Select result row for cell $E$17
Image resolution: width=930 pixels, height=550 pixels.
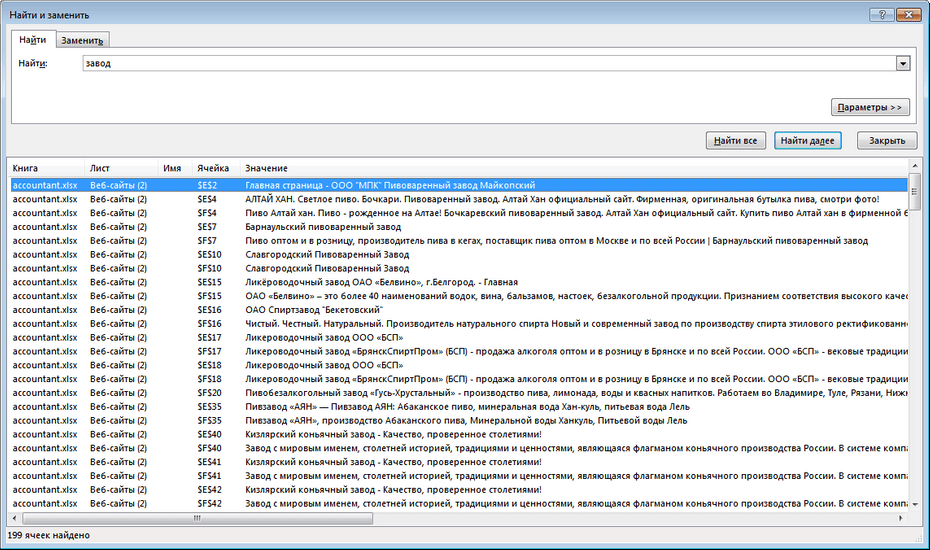tap(459, 338)
